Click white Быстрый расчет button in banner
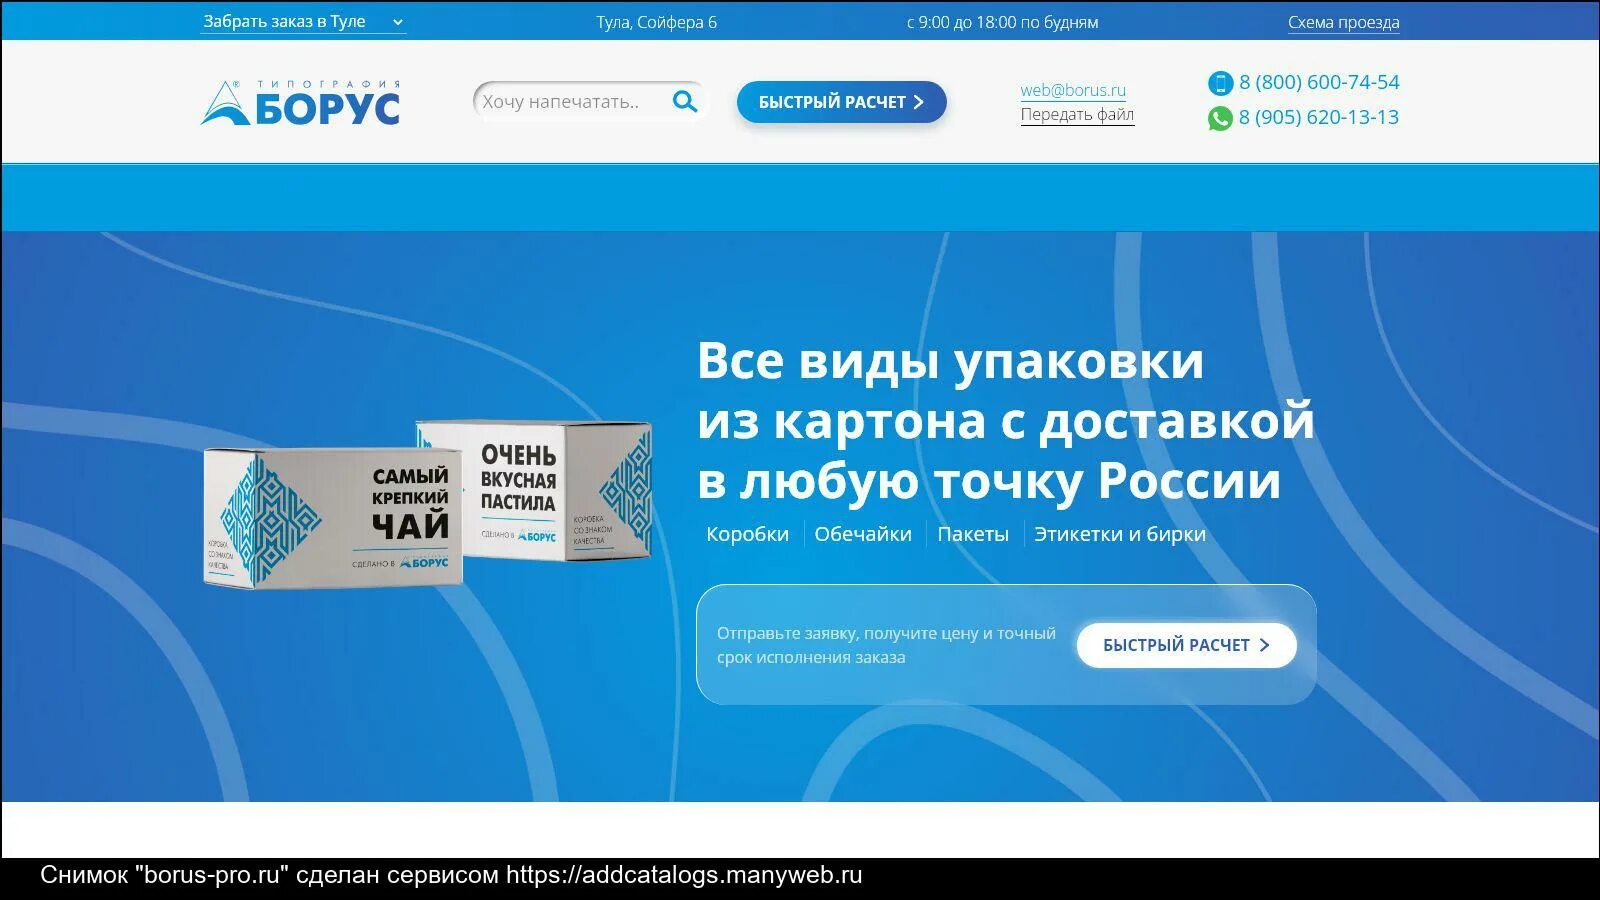The image size is (1600, 900). point(1186,645)
